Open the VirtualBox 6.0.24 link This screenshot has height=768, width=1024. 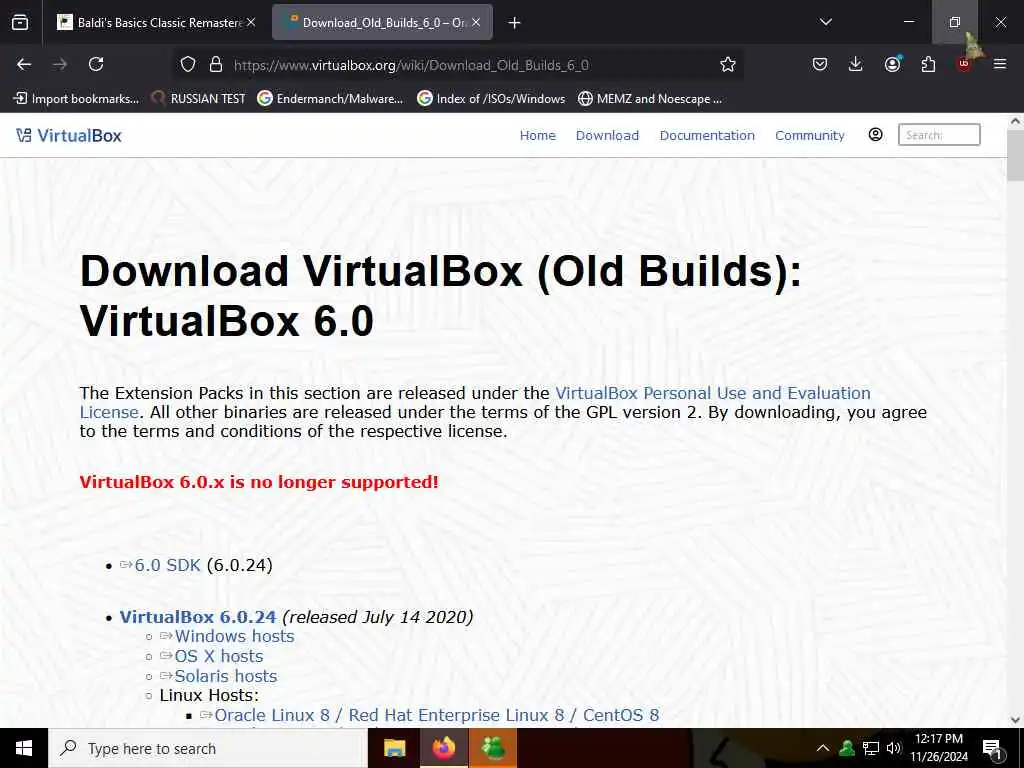tap(198, 617)
